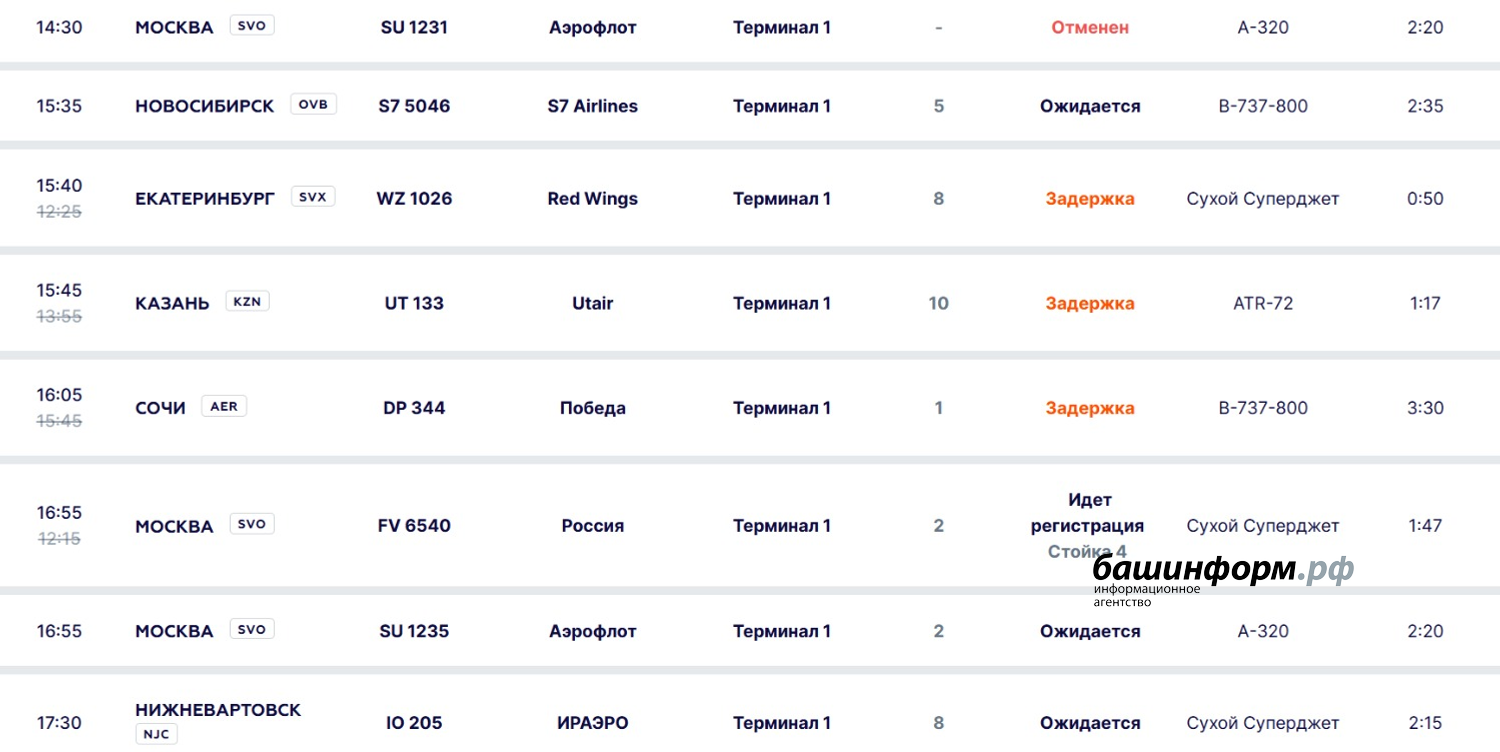Click the OVB airport code badge
This screenshot has height=752, width=1500.
point(313,104)
